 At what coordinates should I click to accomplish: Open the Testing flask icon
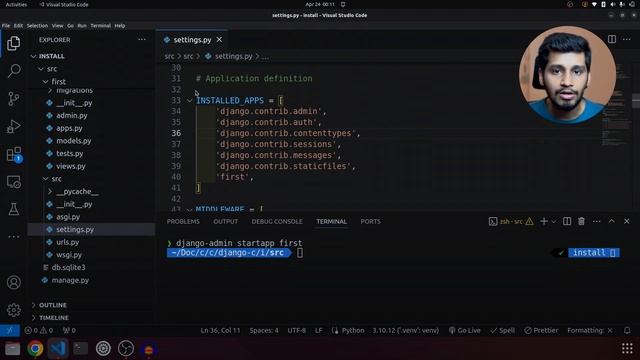click(13, 209)
